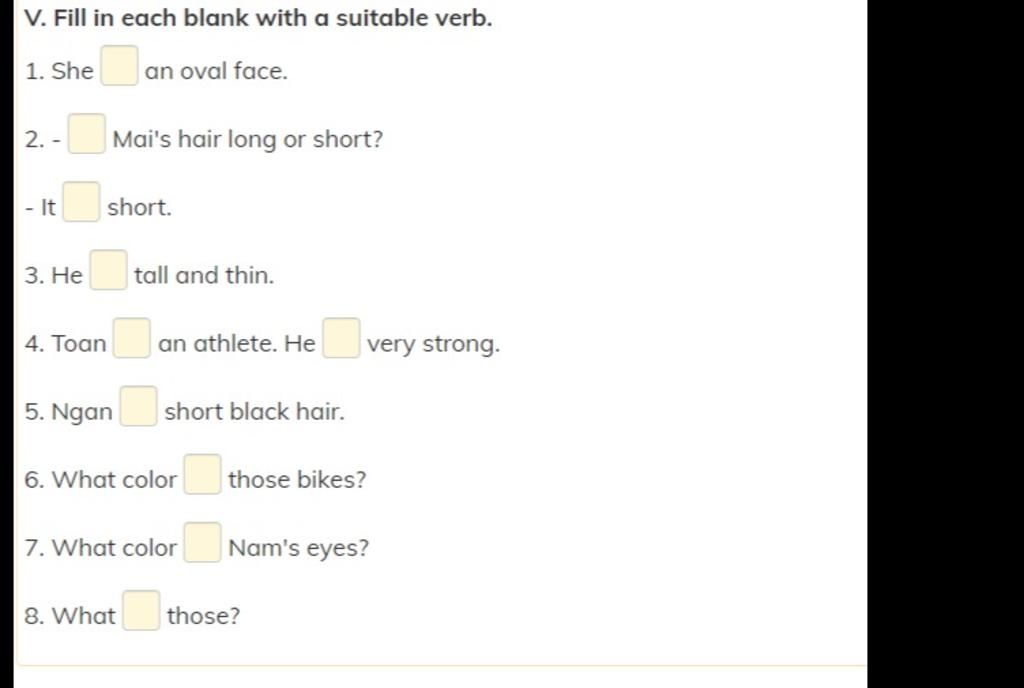
Task: Click the text 'short black hair.'
Action: pos(254,411)
